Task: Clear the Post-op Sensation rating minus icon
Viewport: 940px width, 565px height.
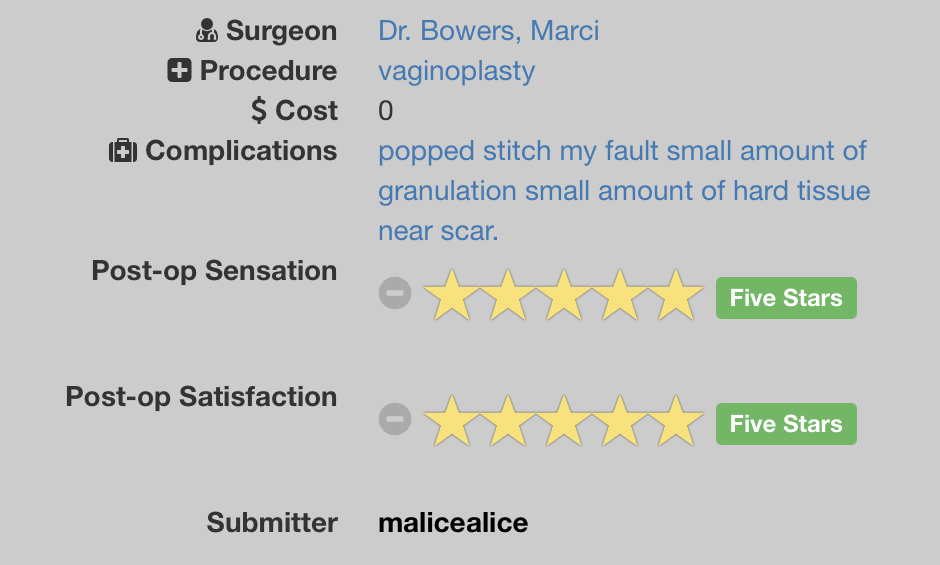Action: 395,294
